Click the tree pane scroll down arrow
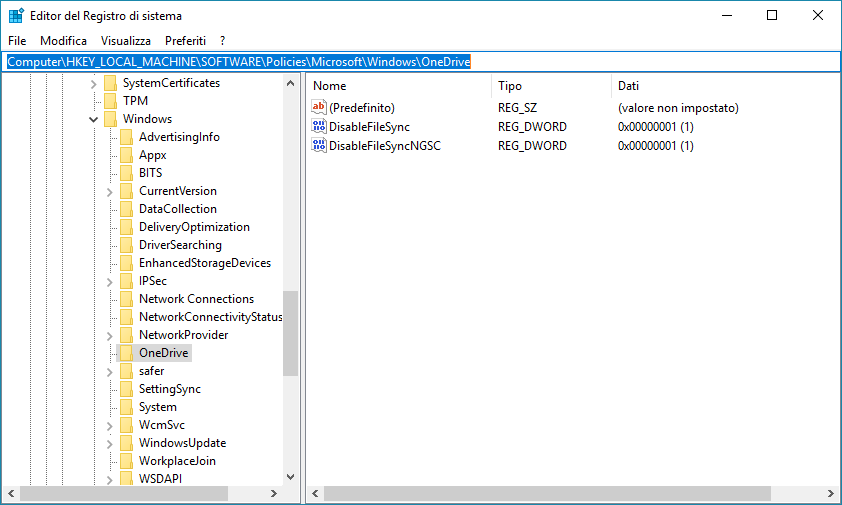 (x=291, y=477)
